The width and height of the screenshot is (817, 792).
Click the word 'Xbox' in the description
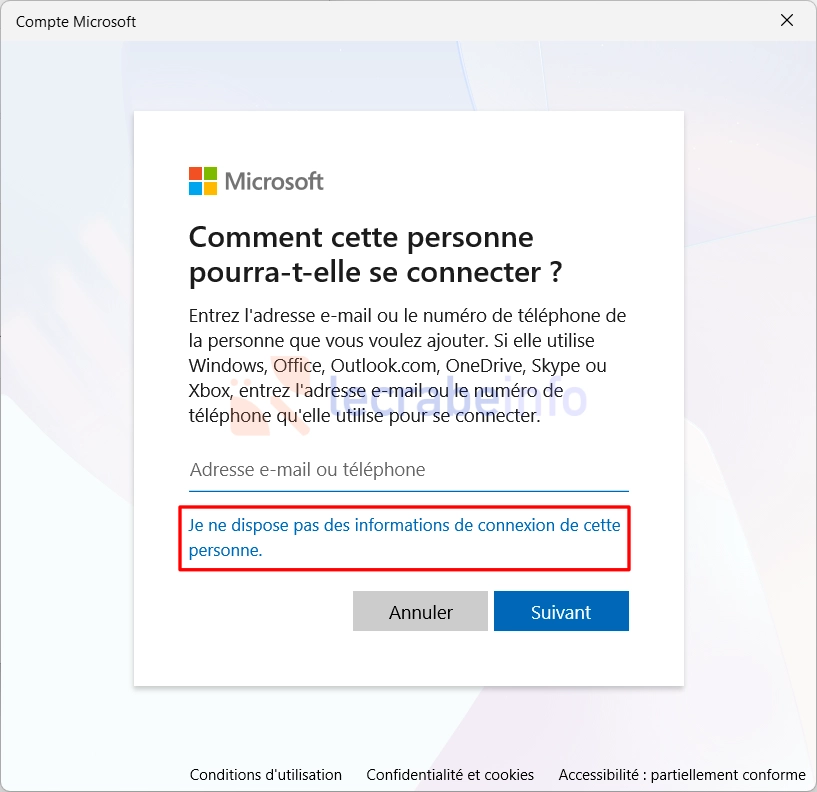pyautogui.click(x=209, y=390)
